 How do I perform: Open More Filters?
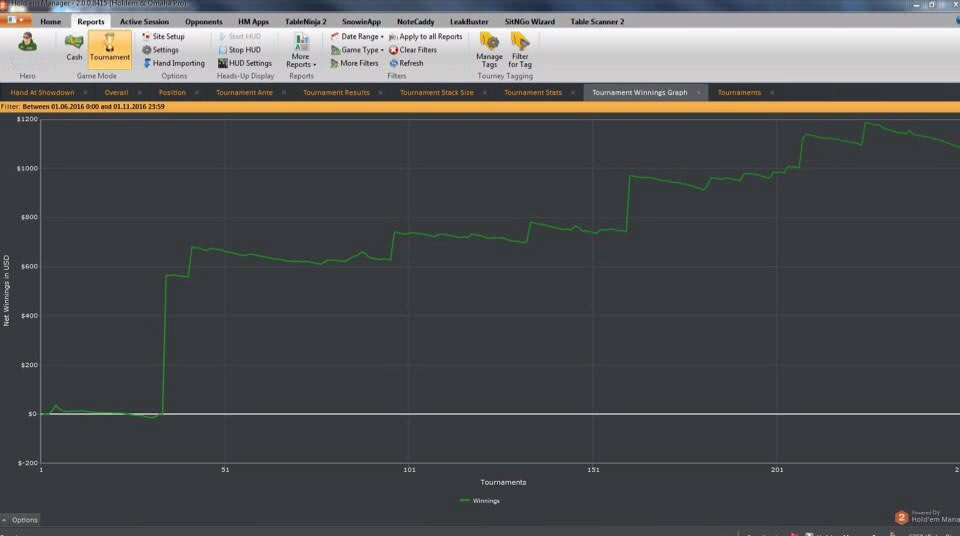tap(354, 63)
